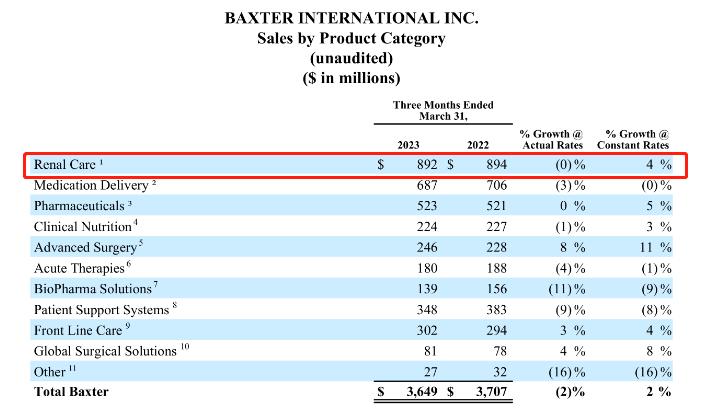Click Medication Delivery 2022 value '706'
The height and width of the screenshot is (416, 716).
coord(496,185)
